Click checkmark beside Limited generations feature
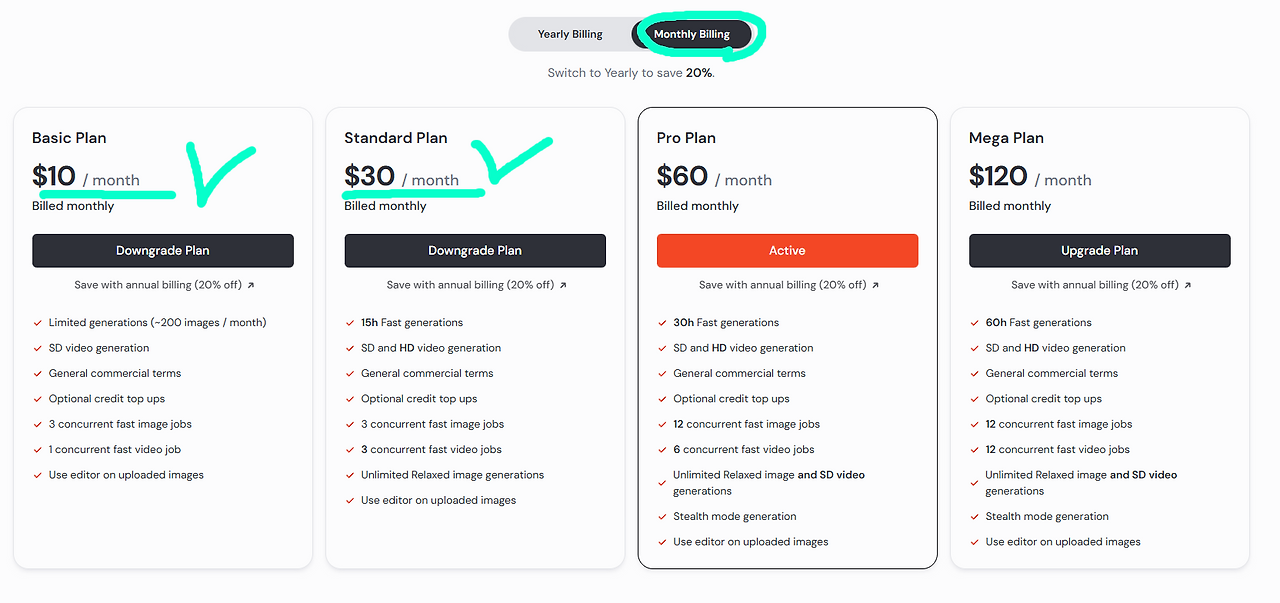The height and width of the screenshot is (603, 1280). tap(38, 323)
